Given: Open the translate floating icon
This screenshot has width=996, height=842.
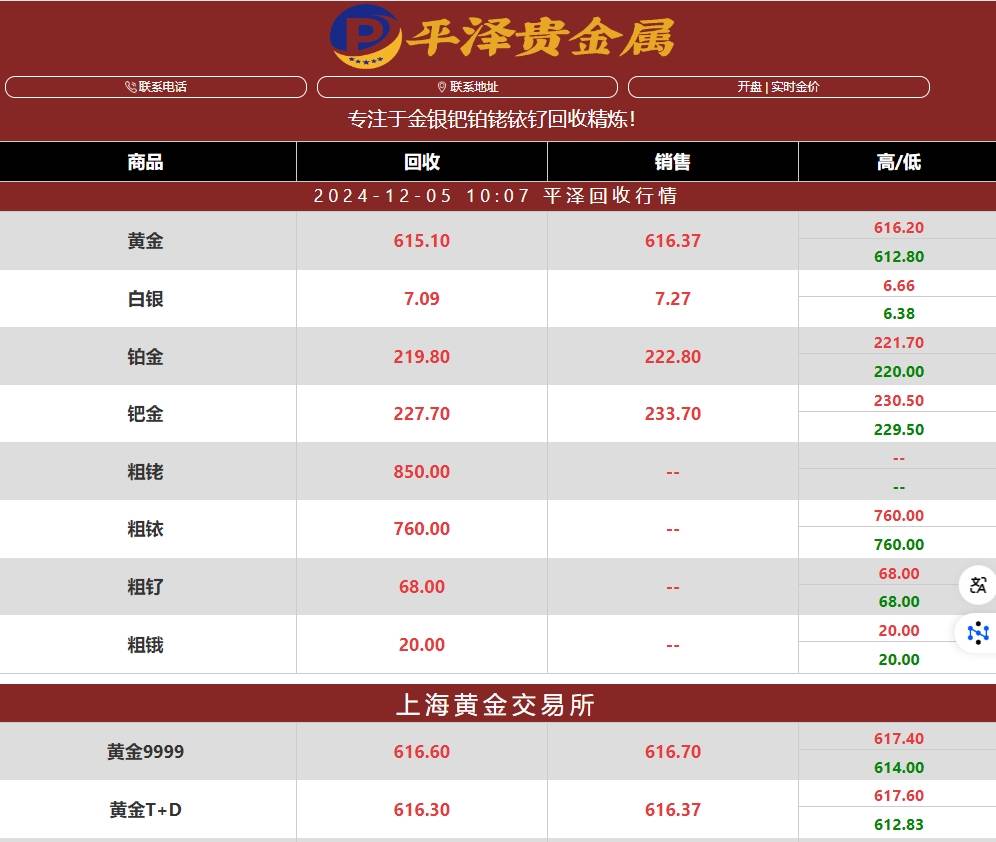Looking at the screenshot, I should coord(978,585).
